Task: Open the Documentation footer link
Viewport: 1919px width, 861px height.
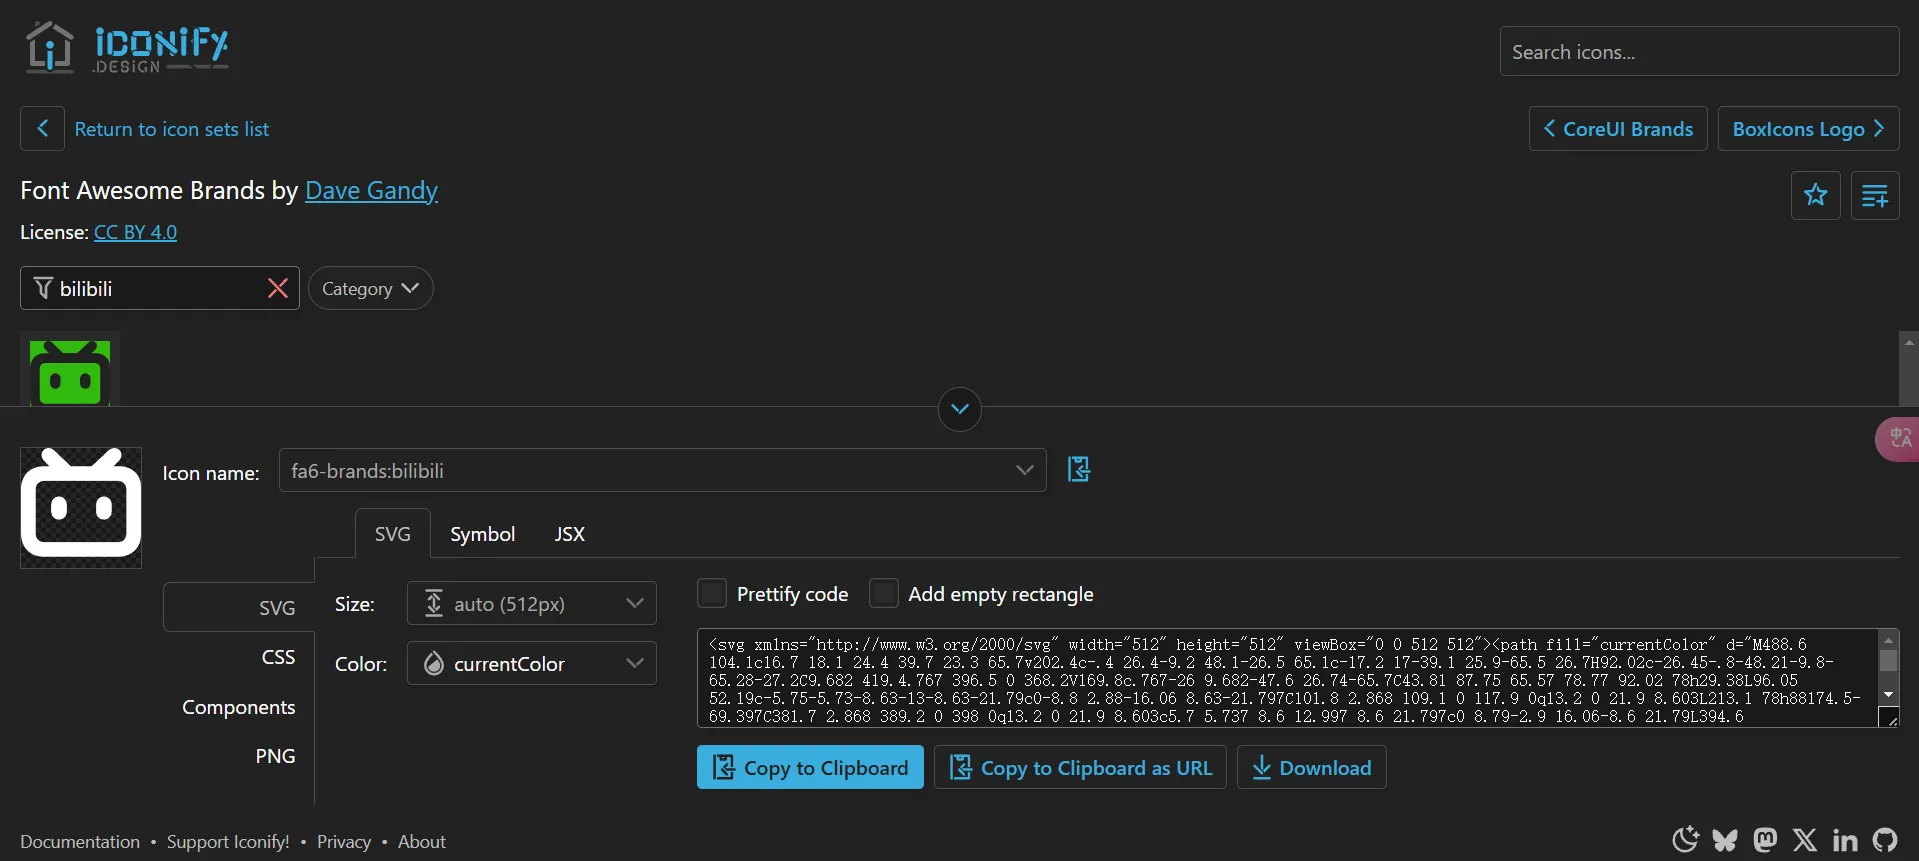Action: [80, 842]
